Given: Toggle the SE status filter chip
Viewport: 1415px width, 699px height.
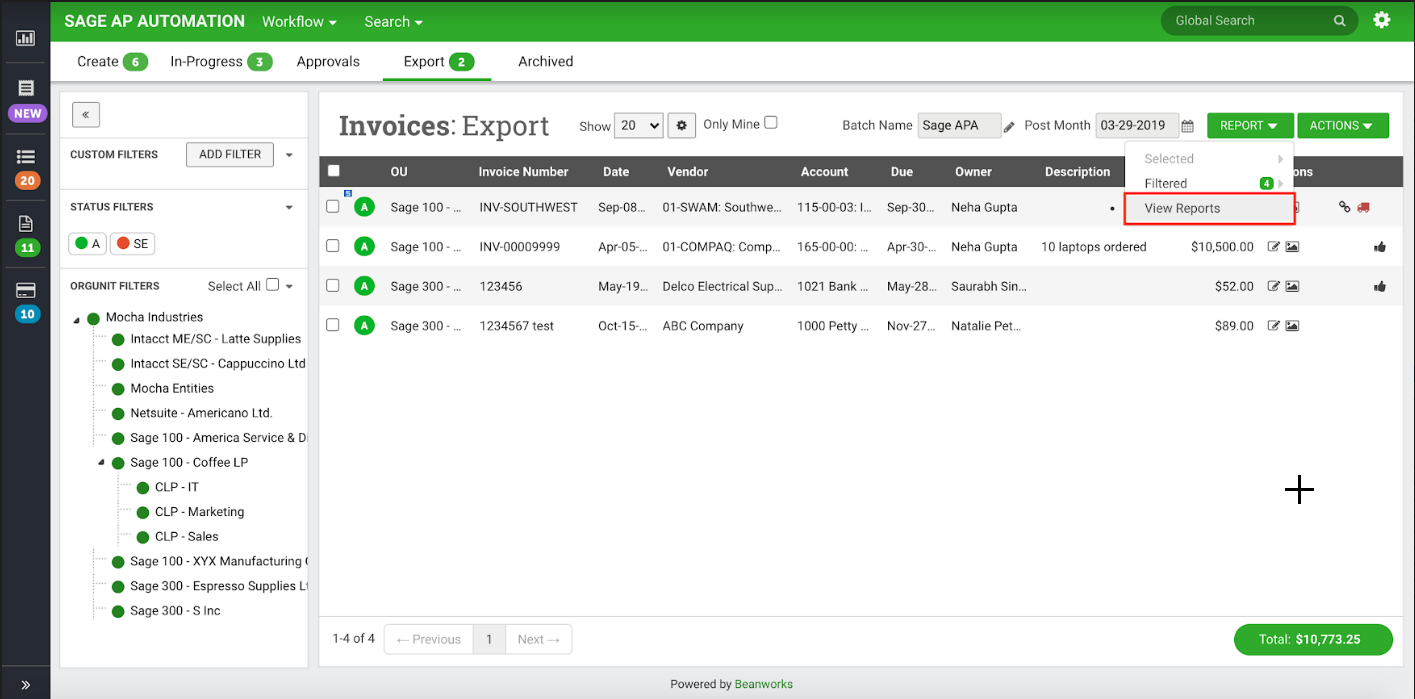Looking at the screenshot, I should click(133, 244).
